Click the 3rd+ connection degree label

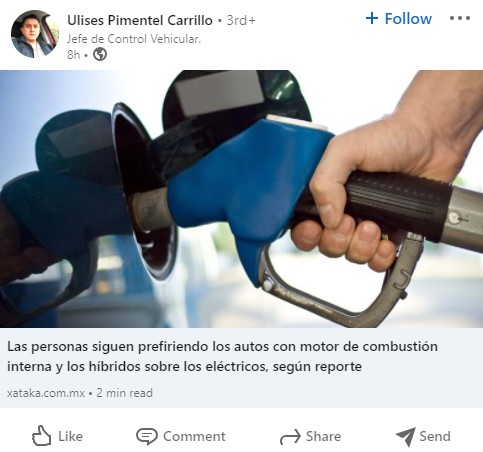241,20
